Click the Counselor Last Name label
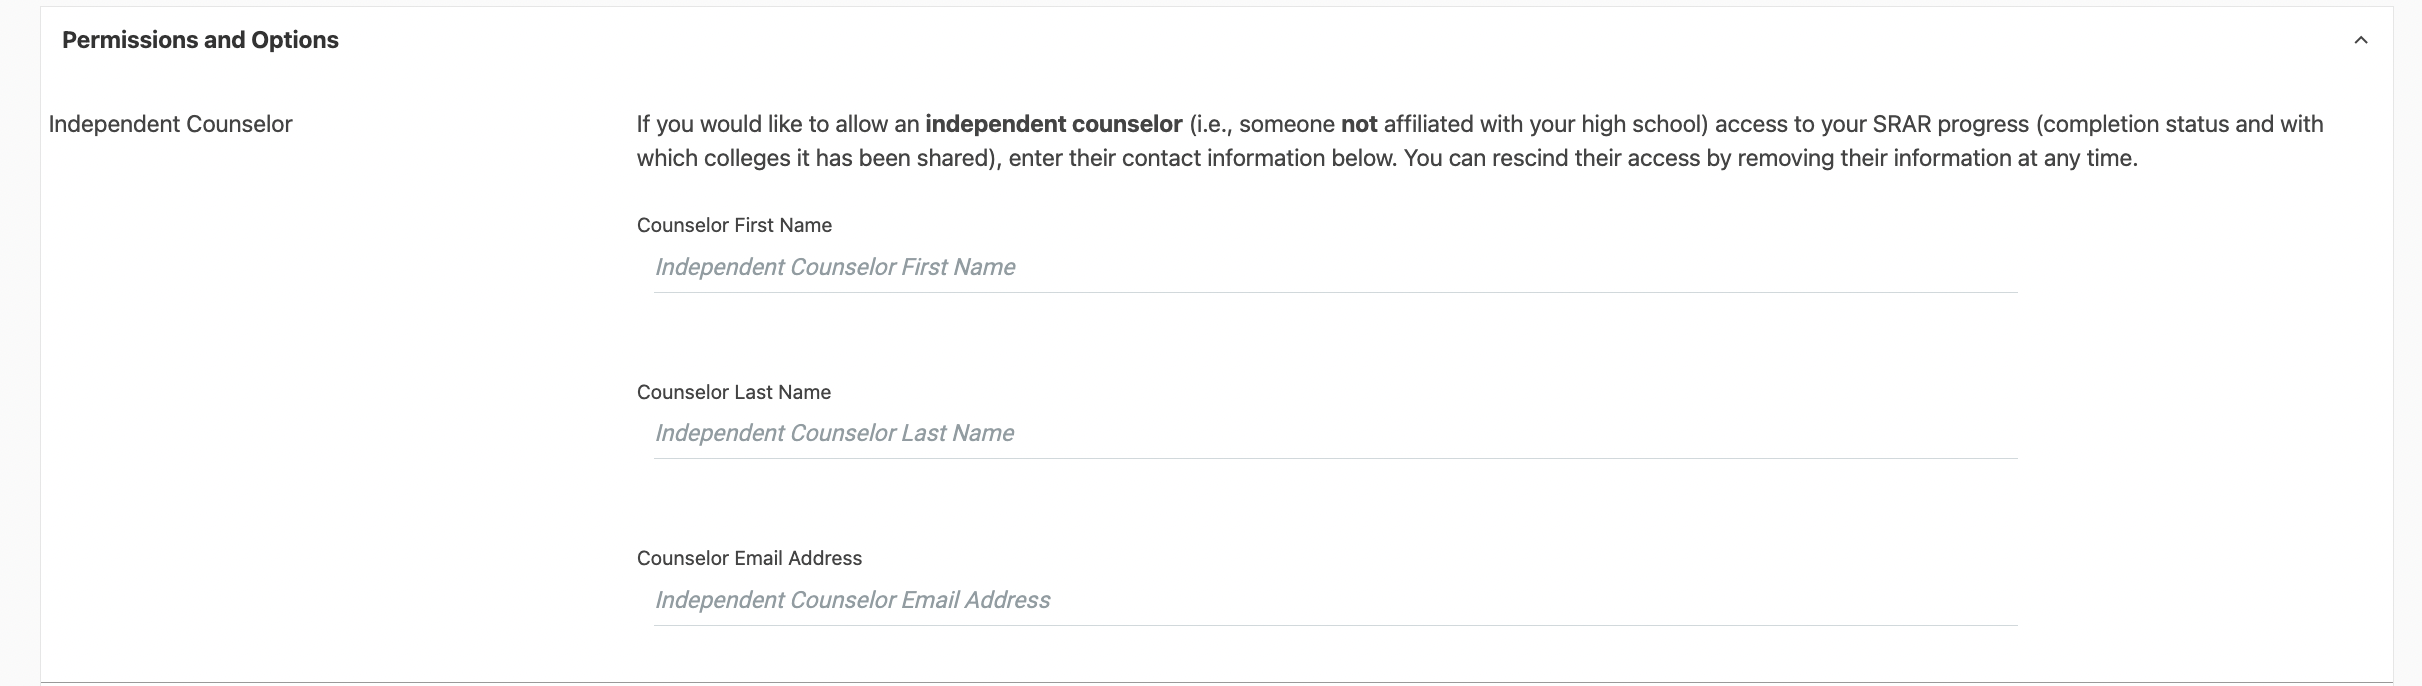The image size is (2422, 686). coord(733,392)
